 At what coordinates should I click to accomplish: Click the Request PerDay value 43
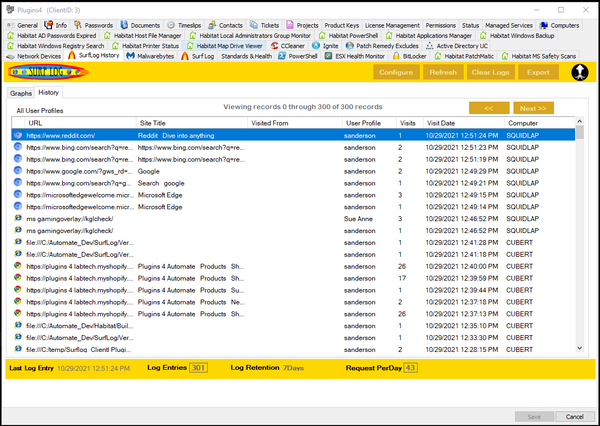point(410,367)
